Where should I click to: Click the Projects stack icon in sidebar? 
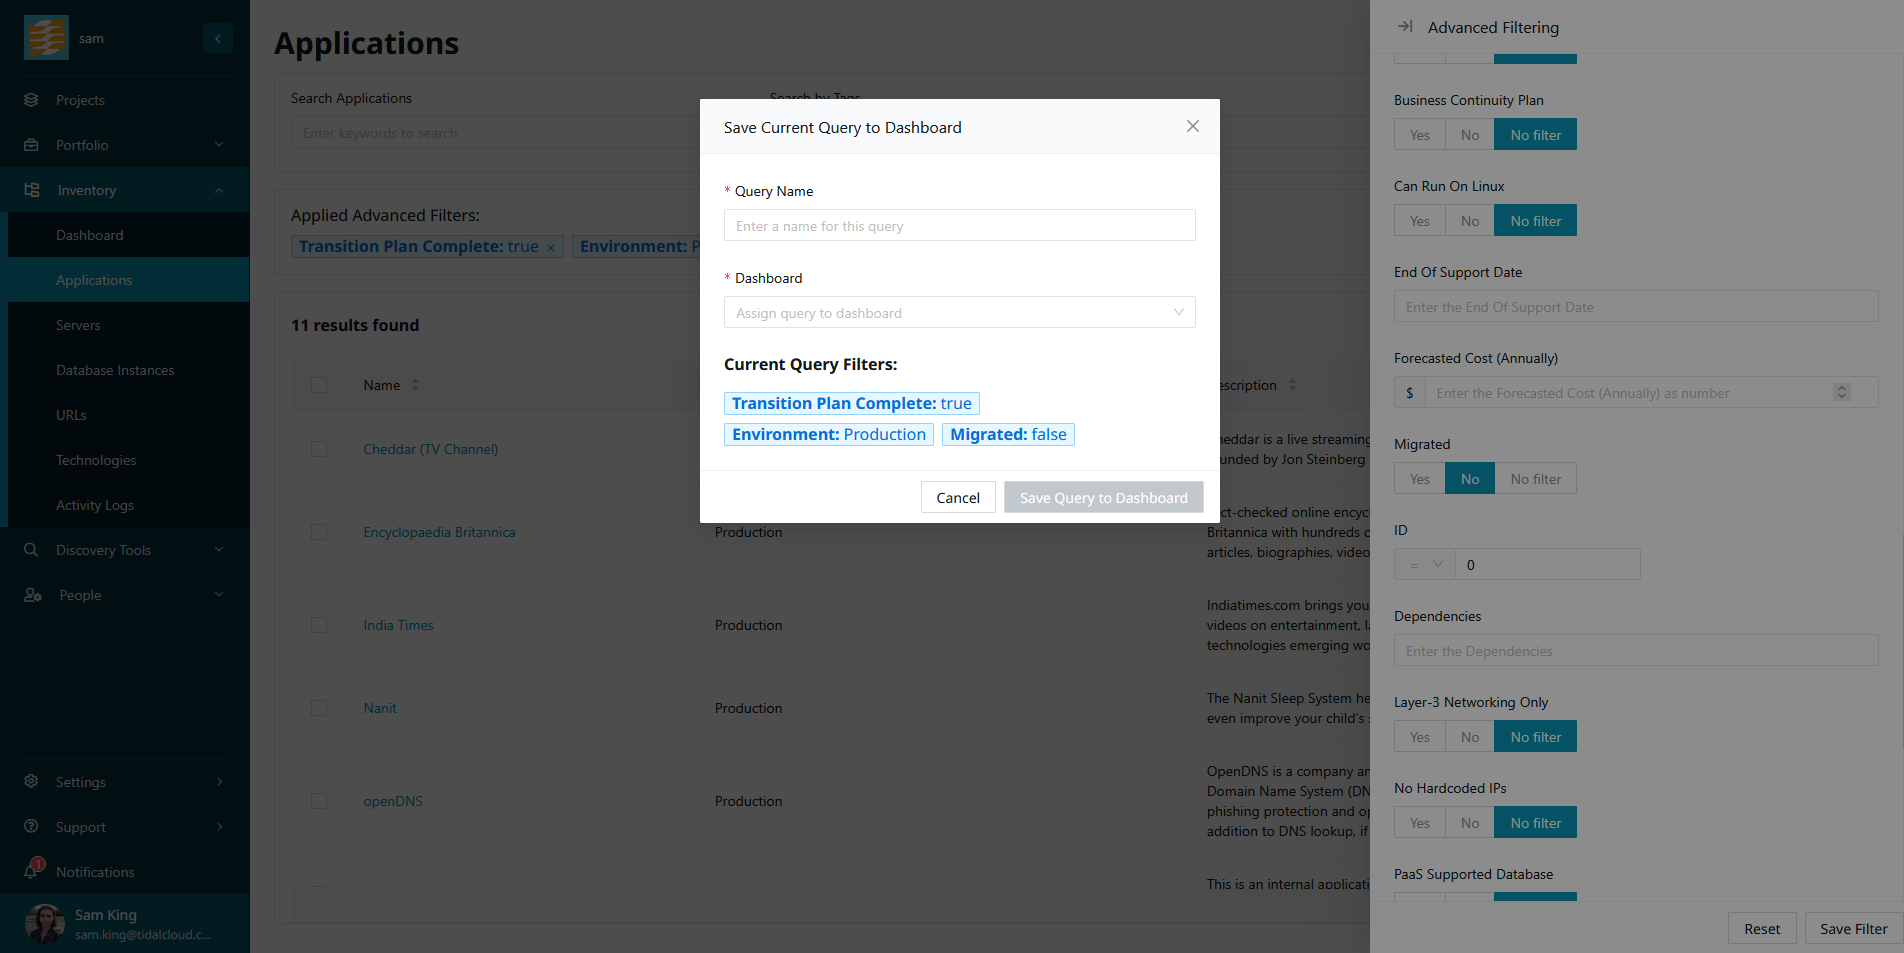point(31,100)
